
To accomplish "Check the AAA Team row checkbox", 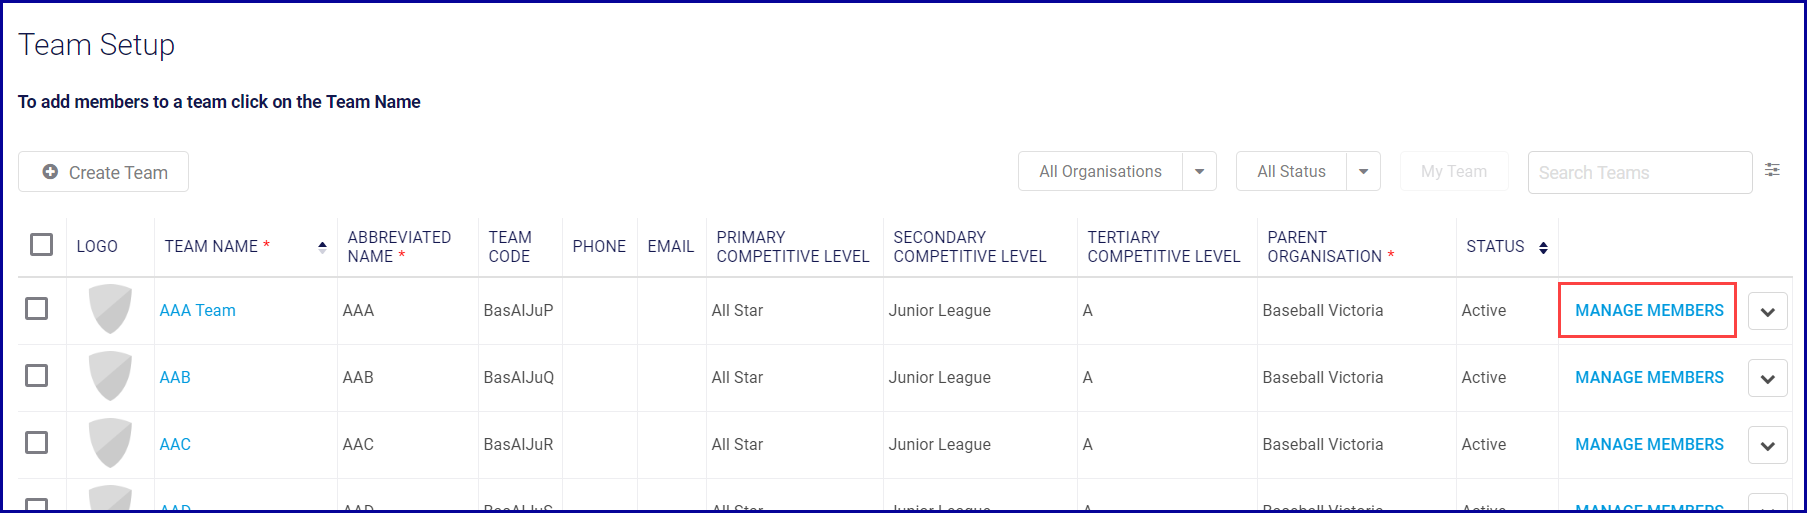I will [x=37, y=308].
